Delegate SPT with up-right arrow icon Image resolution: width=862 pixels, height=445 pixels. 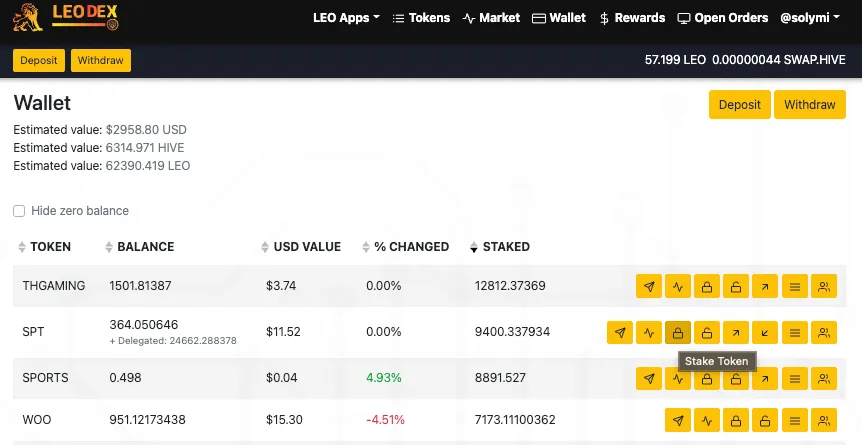tap(736, 332)
